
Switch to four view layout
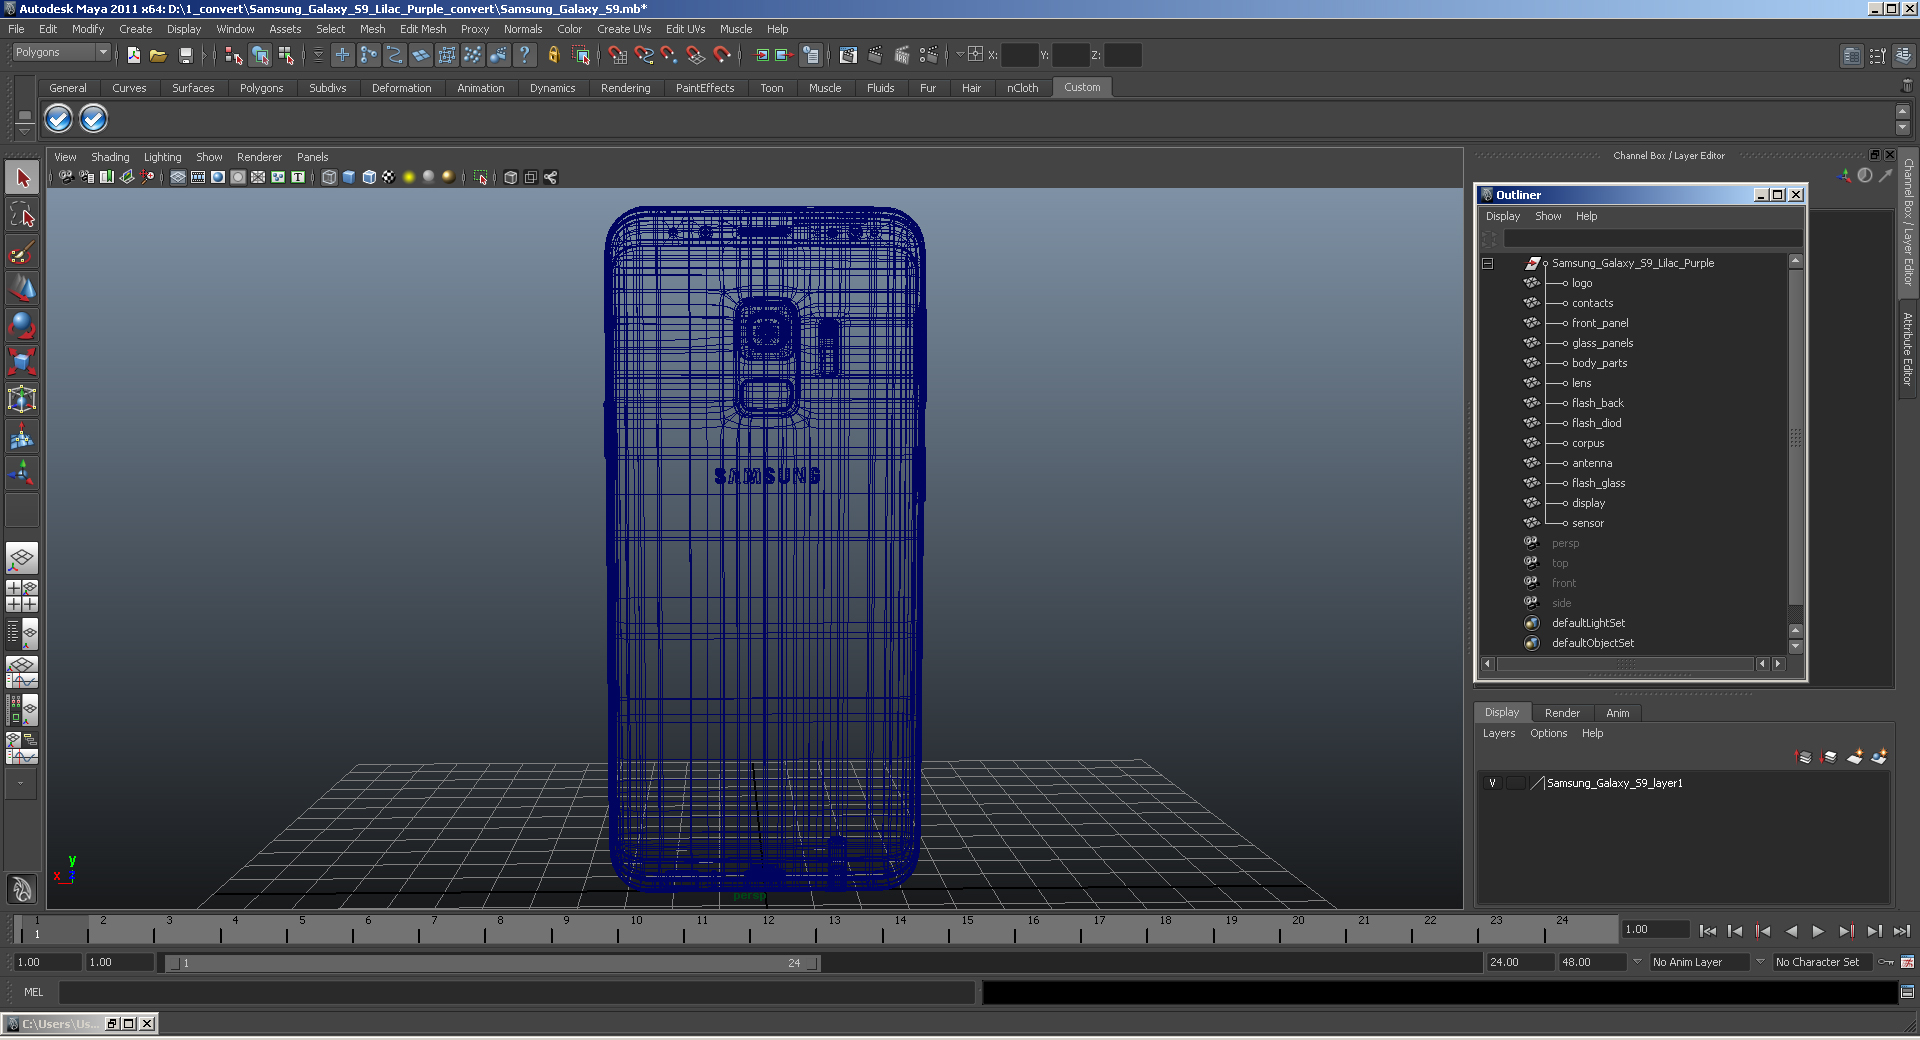[x=22, y=596]
